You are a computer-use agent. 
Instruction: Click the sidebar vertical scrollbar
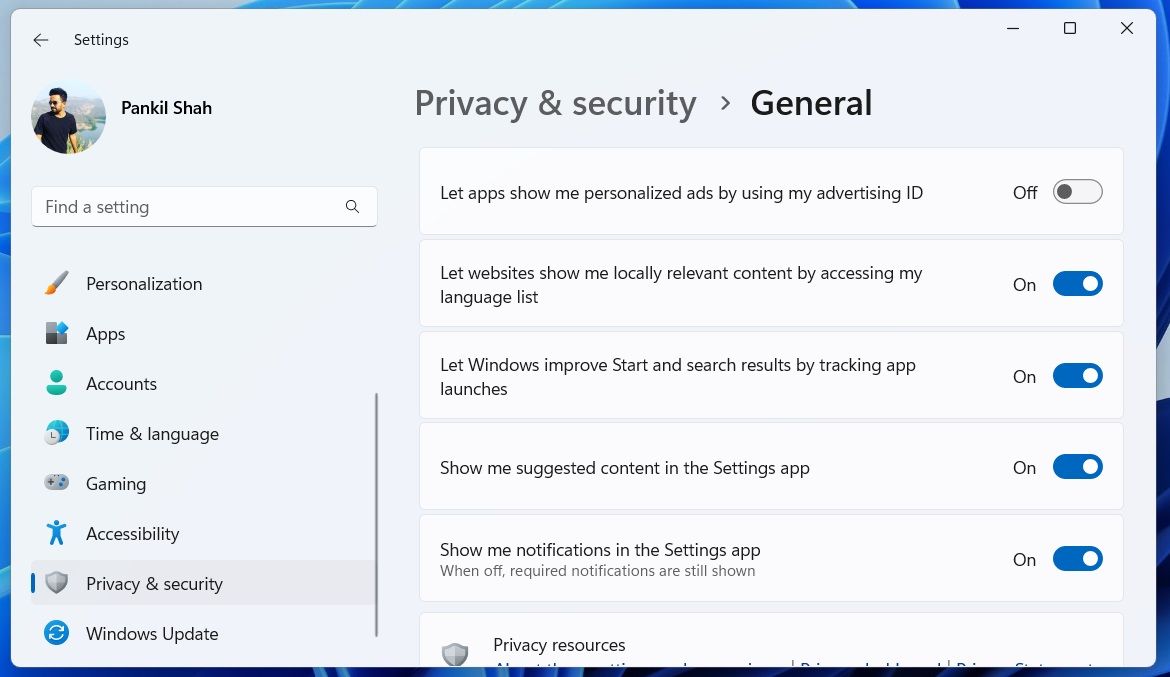(x=376, y=515)
